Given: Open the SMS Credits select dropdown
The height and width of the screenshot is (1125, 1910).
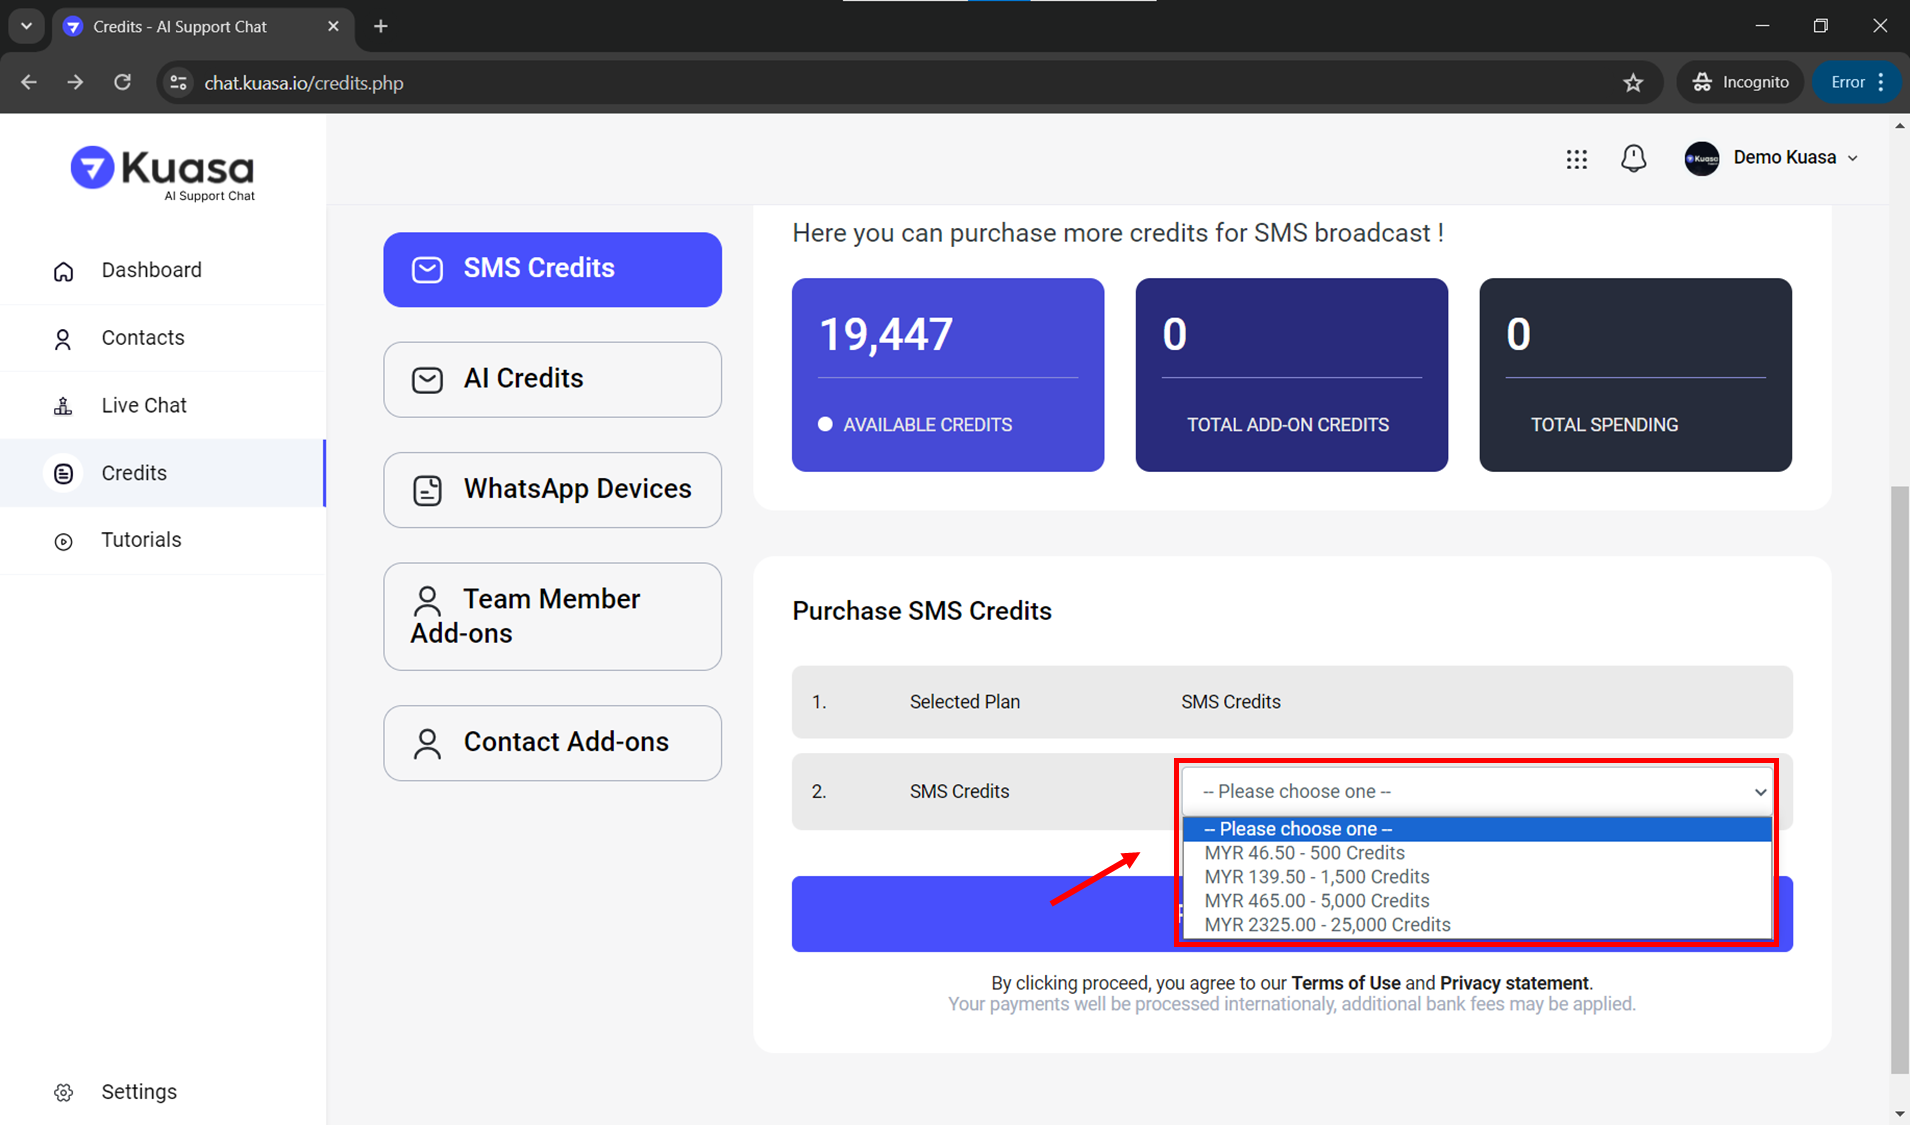Looking at the screenshot, I should point(1476,791).
